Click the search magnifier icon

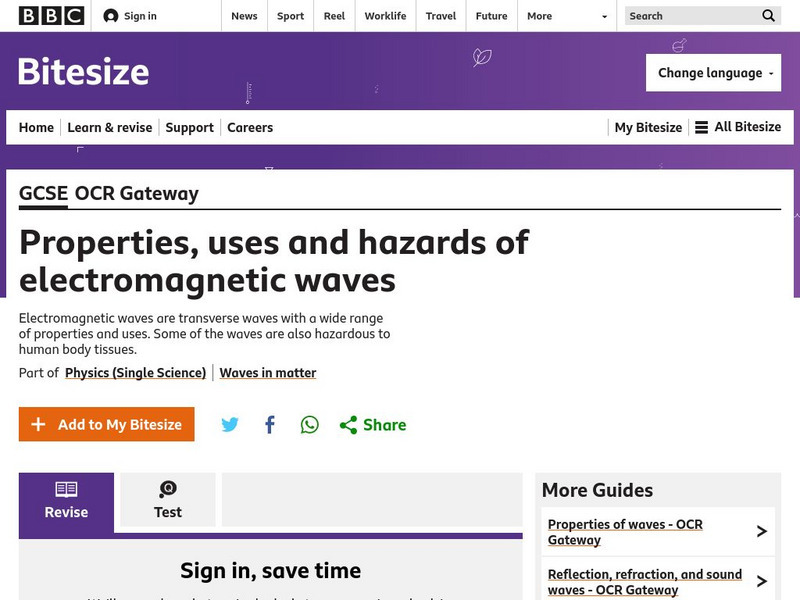768,16
